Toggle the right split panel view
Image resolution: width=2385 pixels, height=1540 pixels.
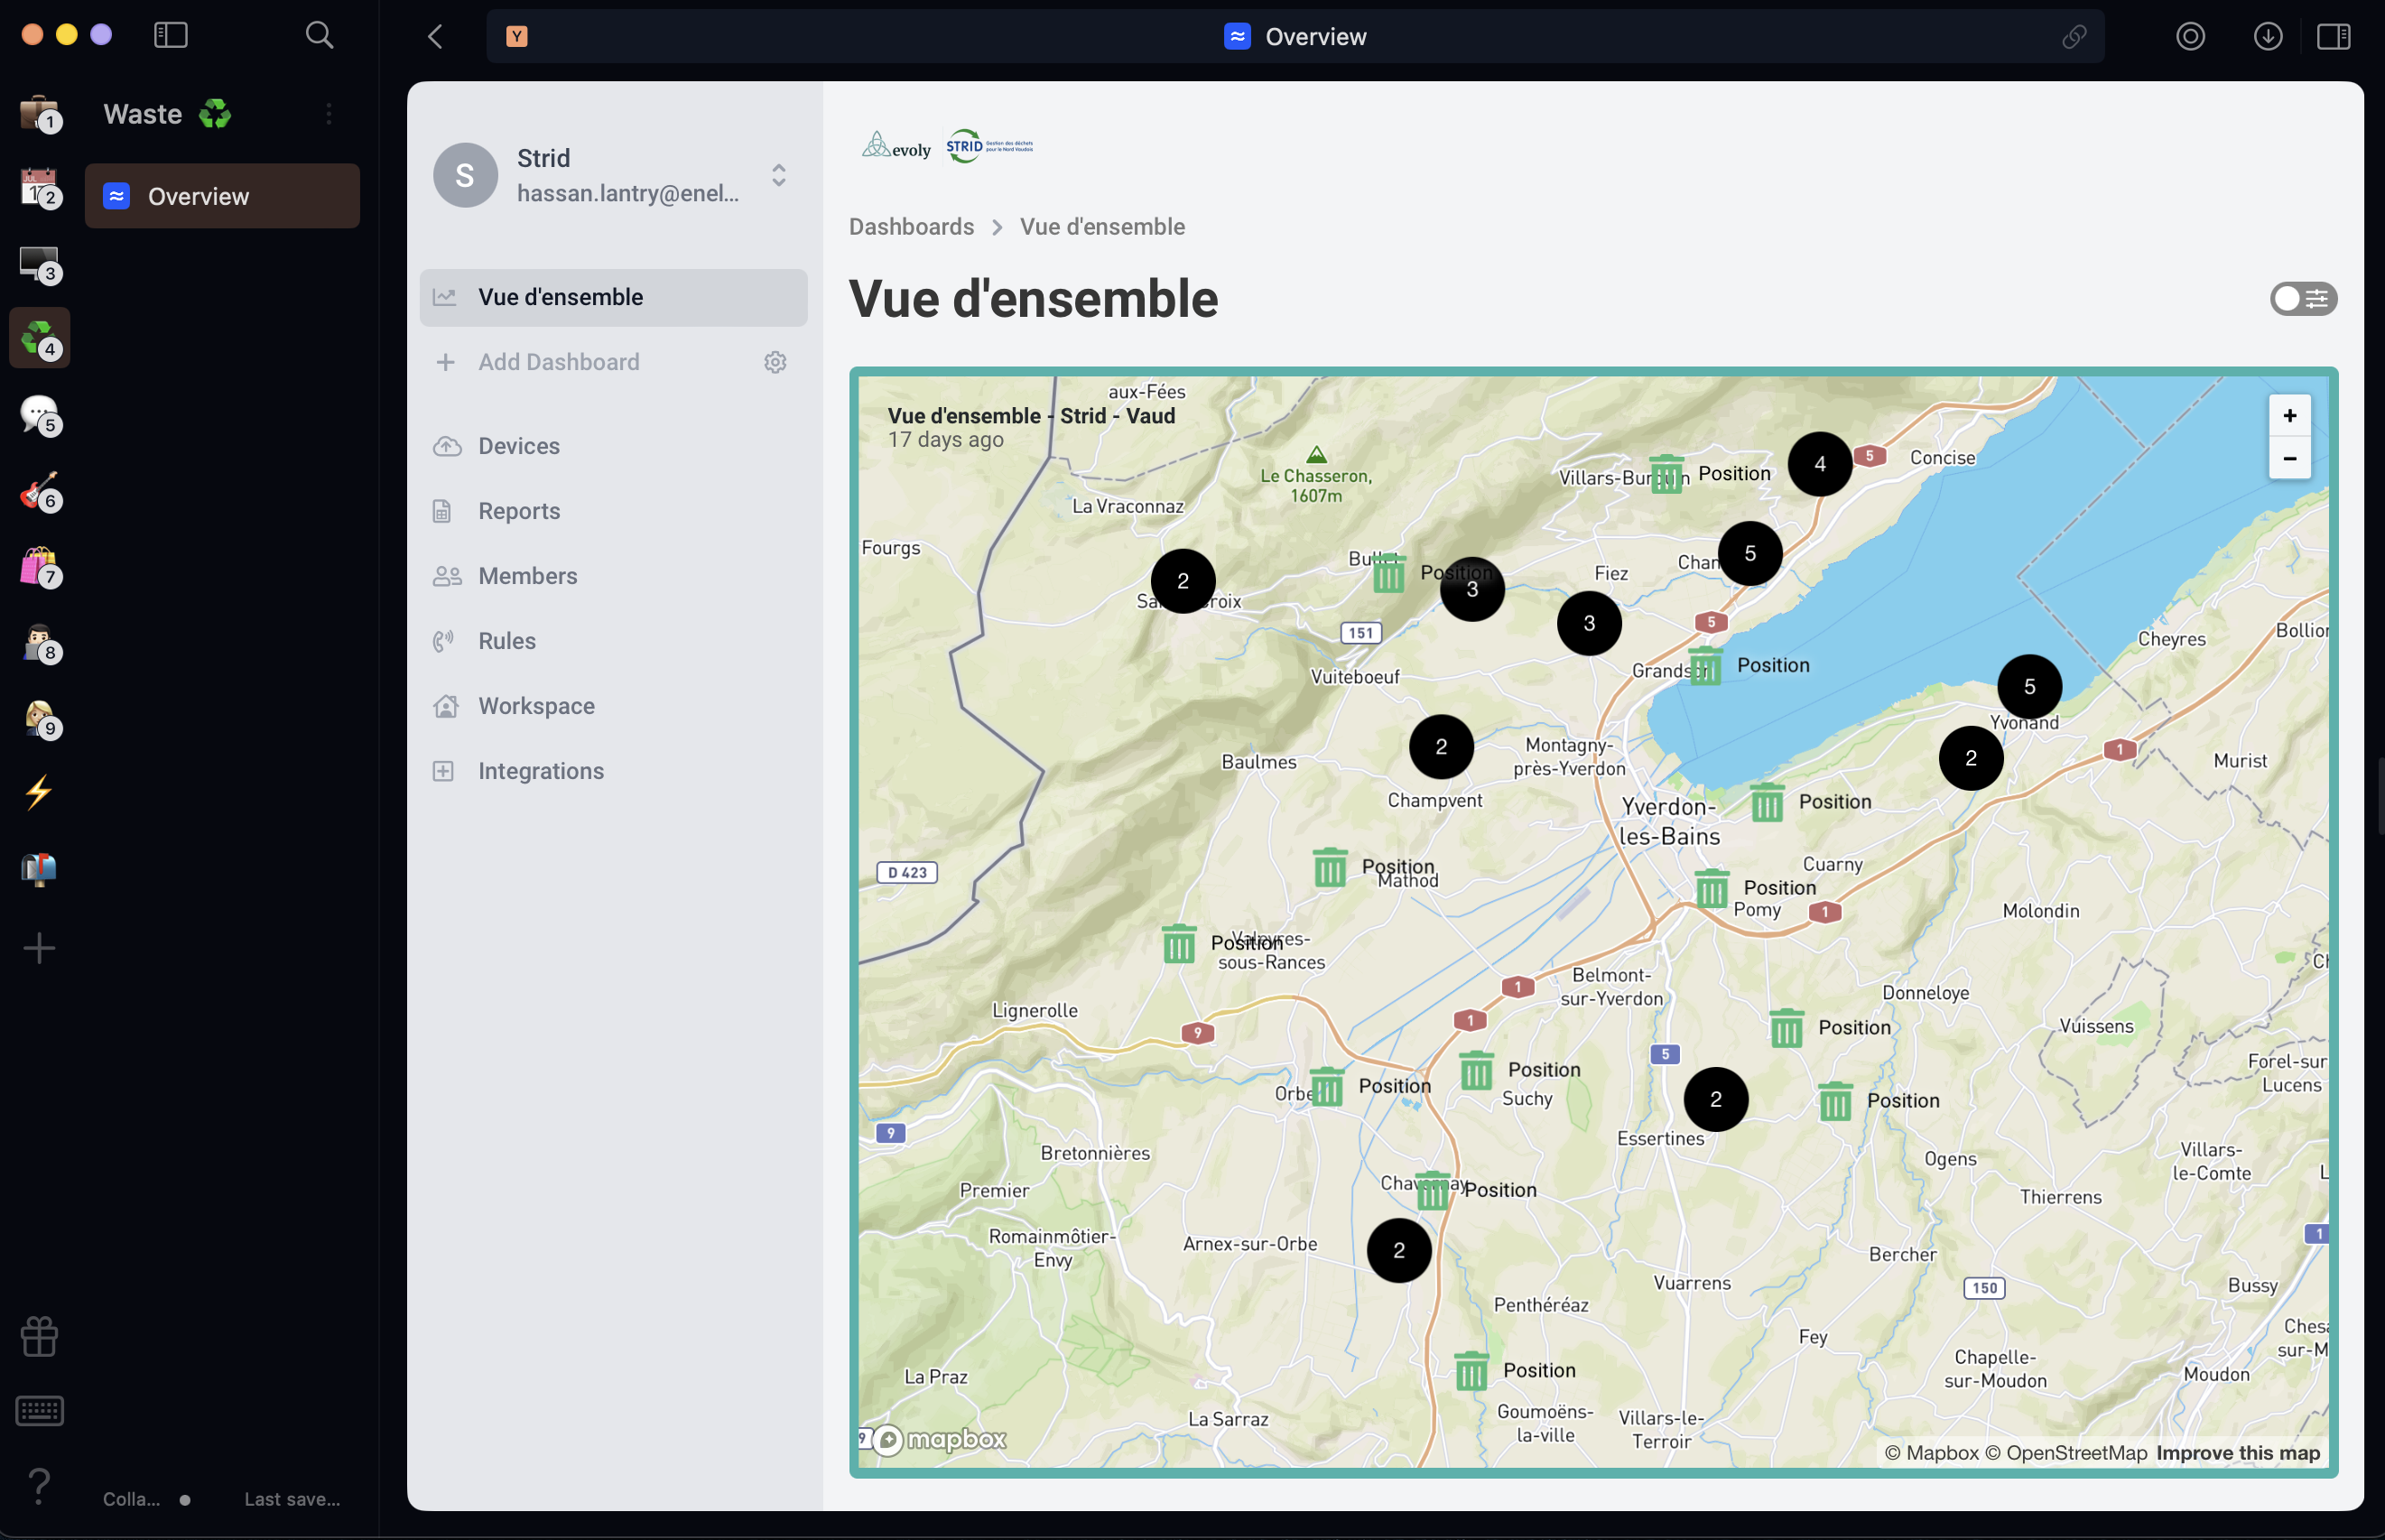tap(2333, 37)
